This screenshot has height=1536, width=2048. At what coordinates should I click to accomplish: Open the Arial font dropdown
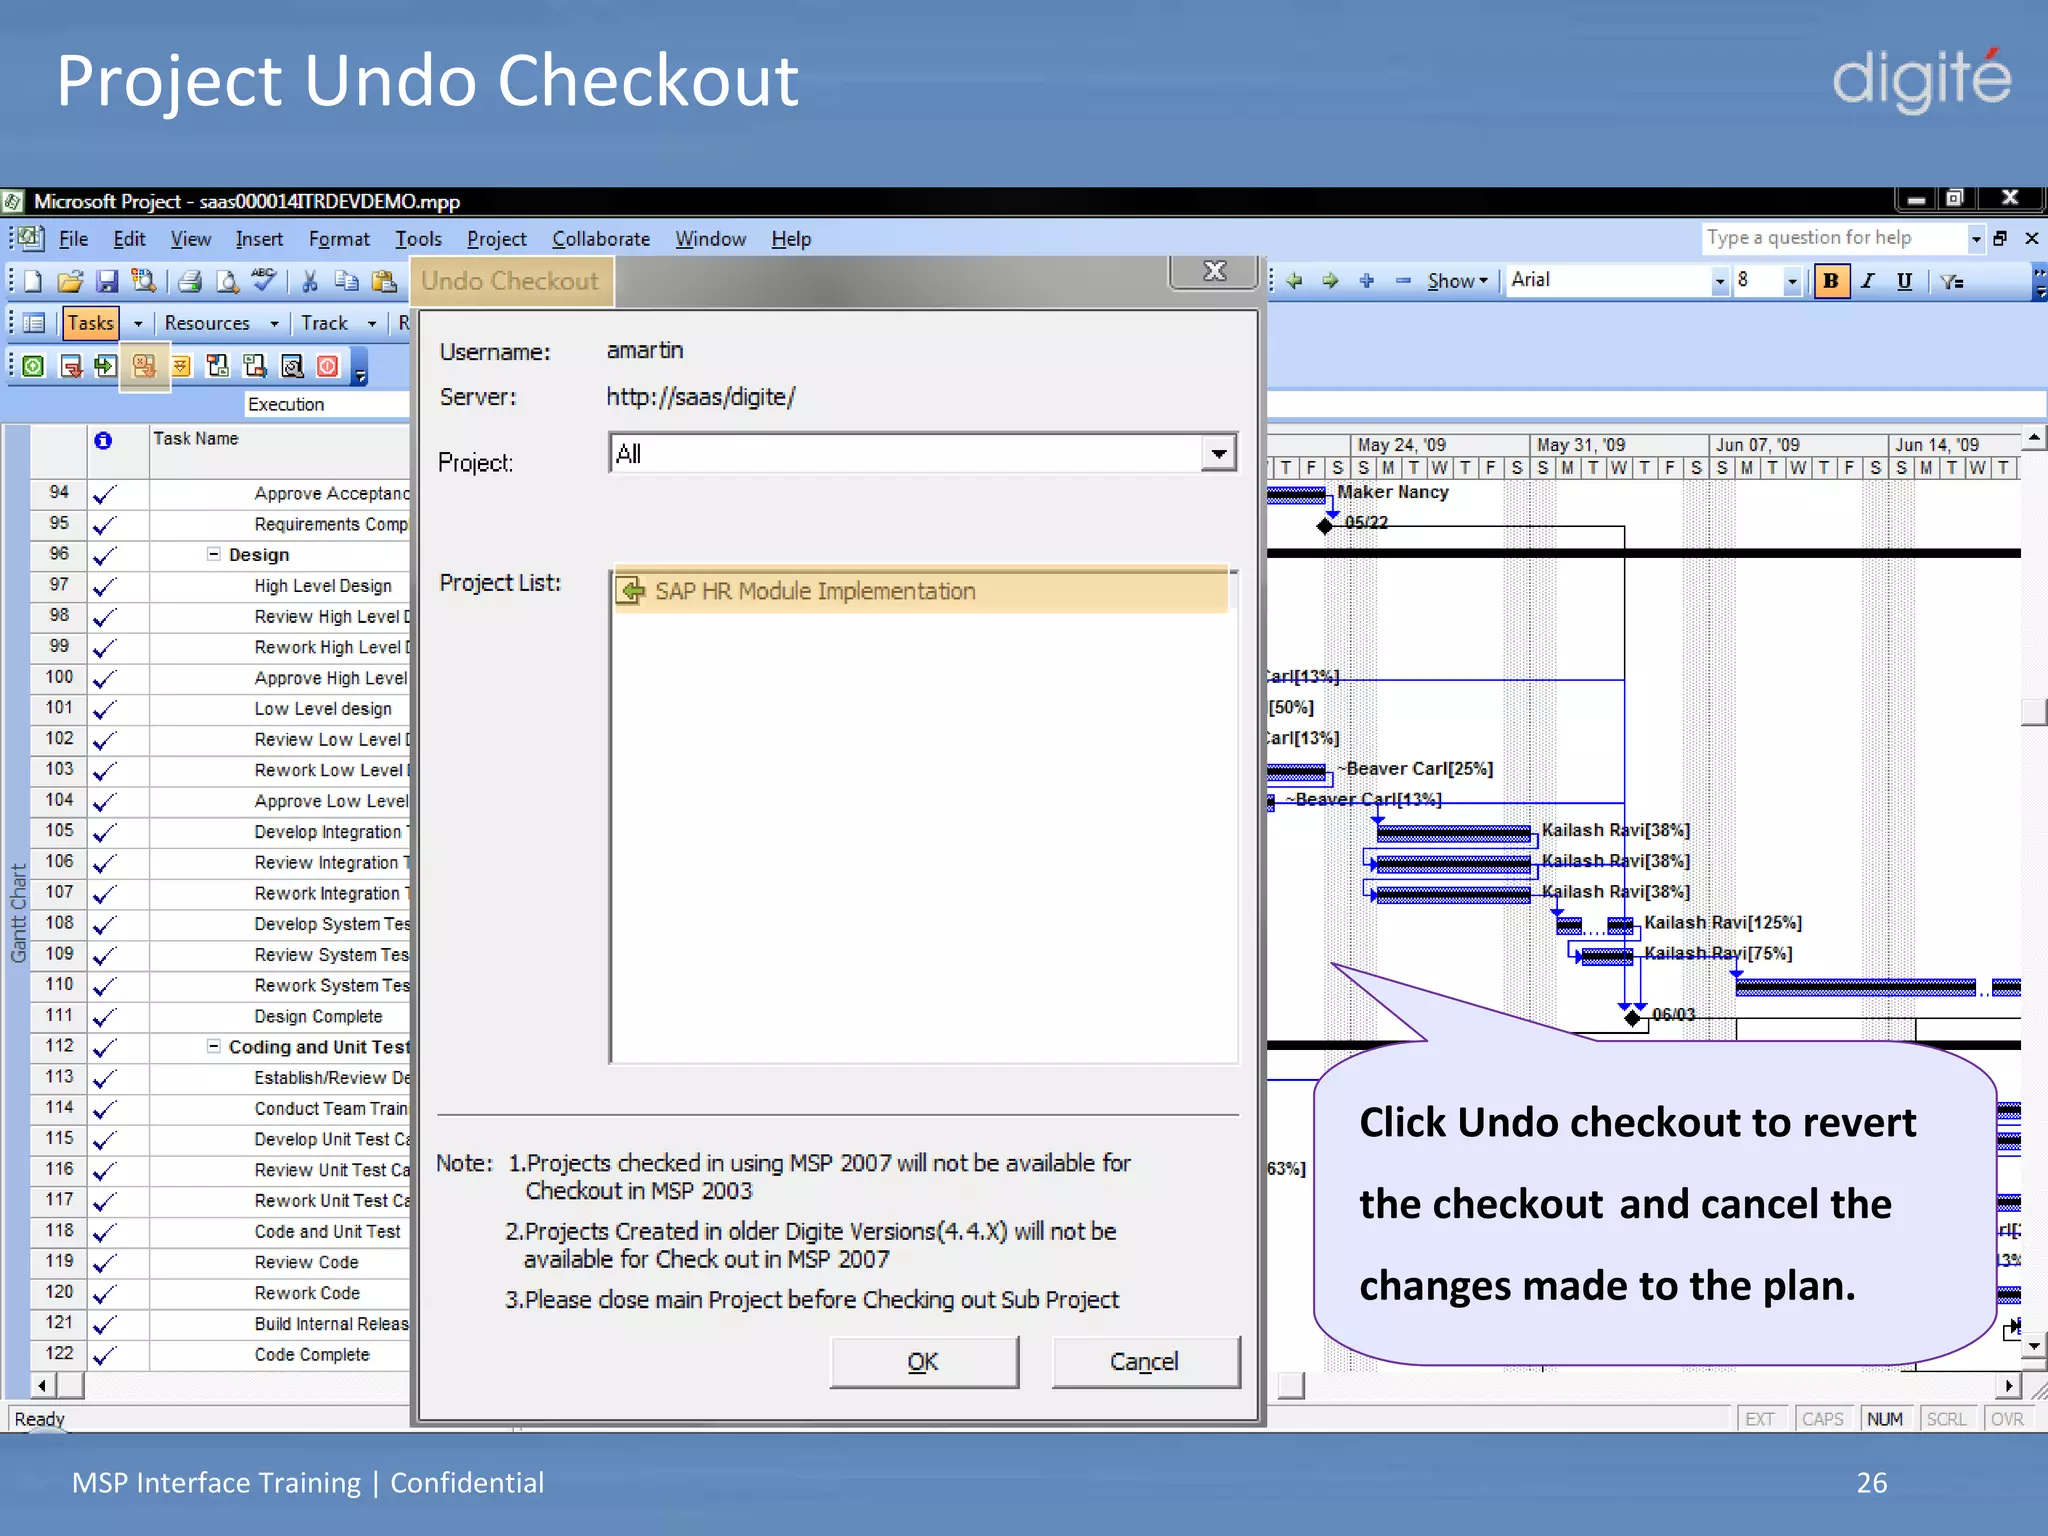pyautogui.click(x=1720, y=281)
